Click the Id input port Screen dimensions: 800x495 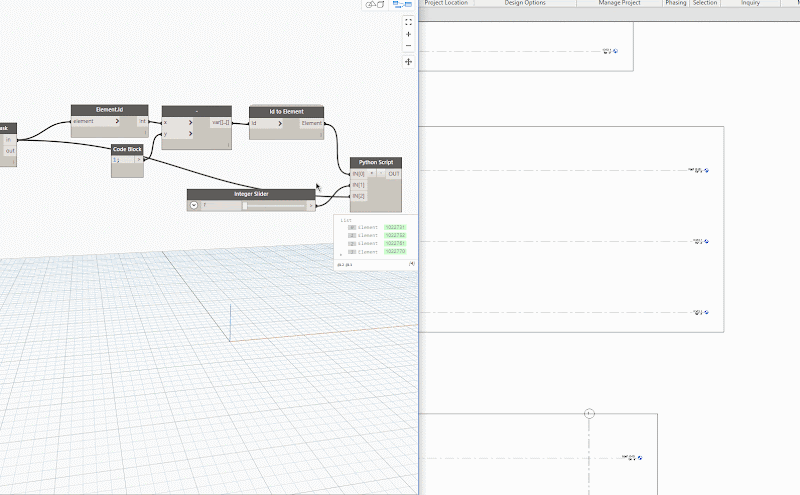tap(266, 123)
